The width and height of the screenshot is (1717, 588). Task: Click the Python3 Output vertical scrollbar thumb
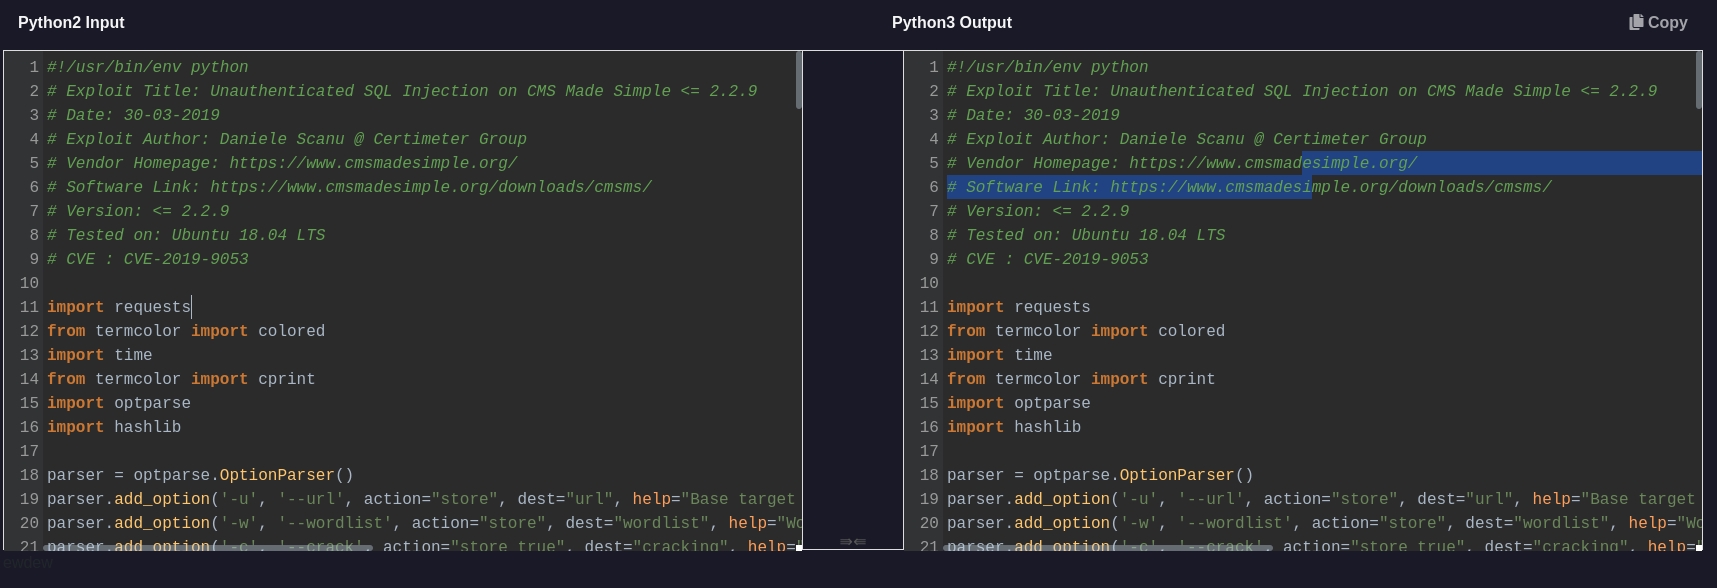1698,80
